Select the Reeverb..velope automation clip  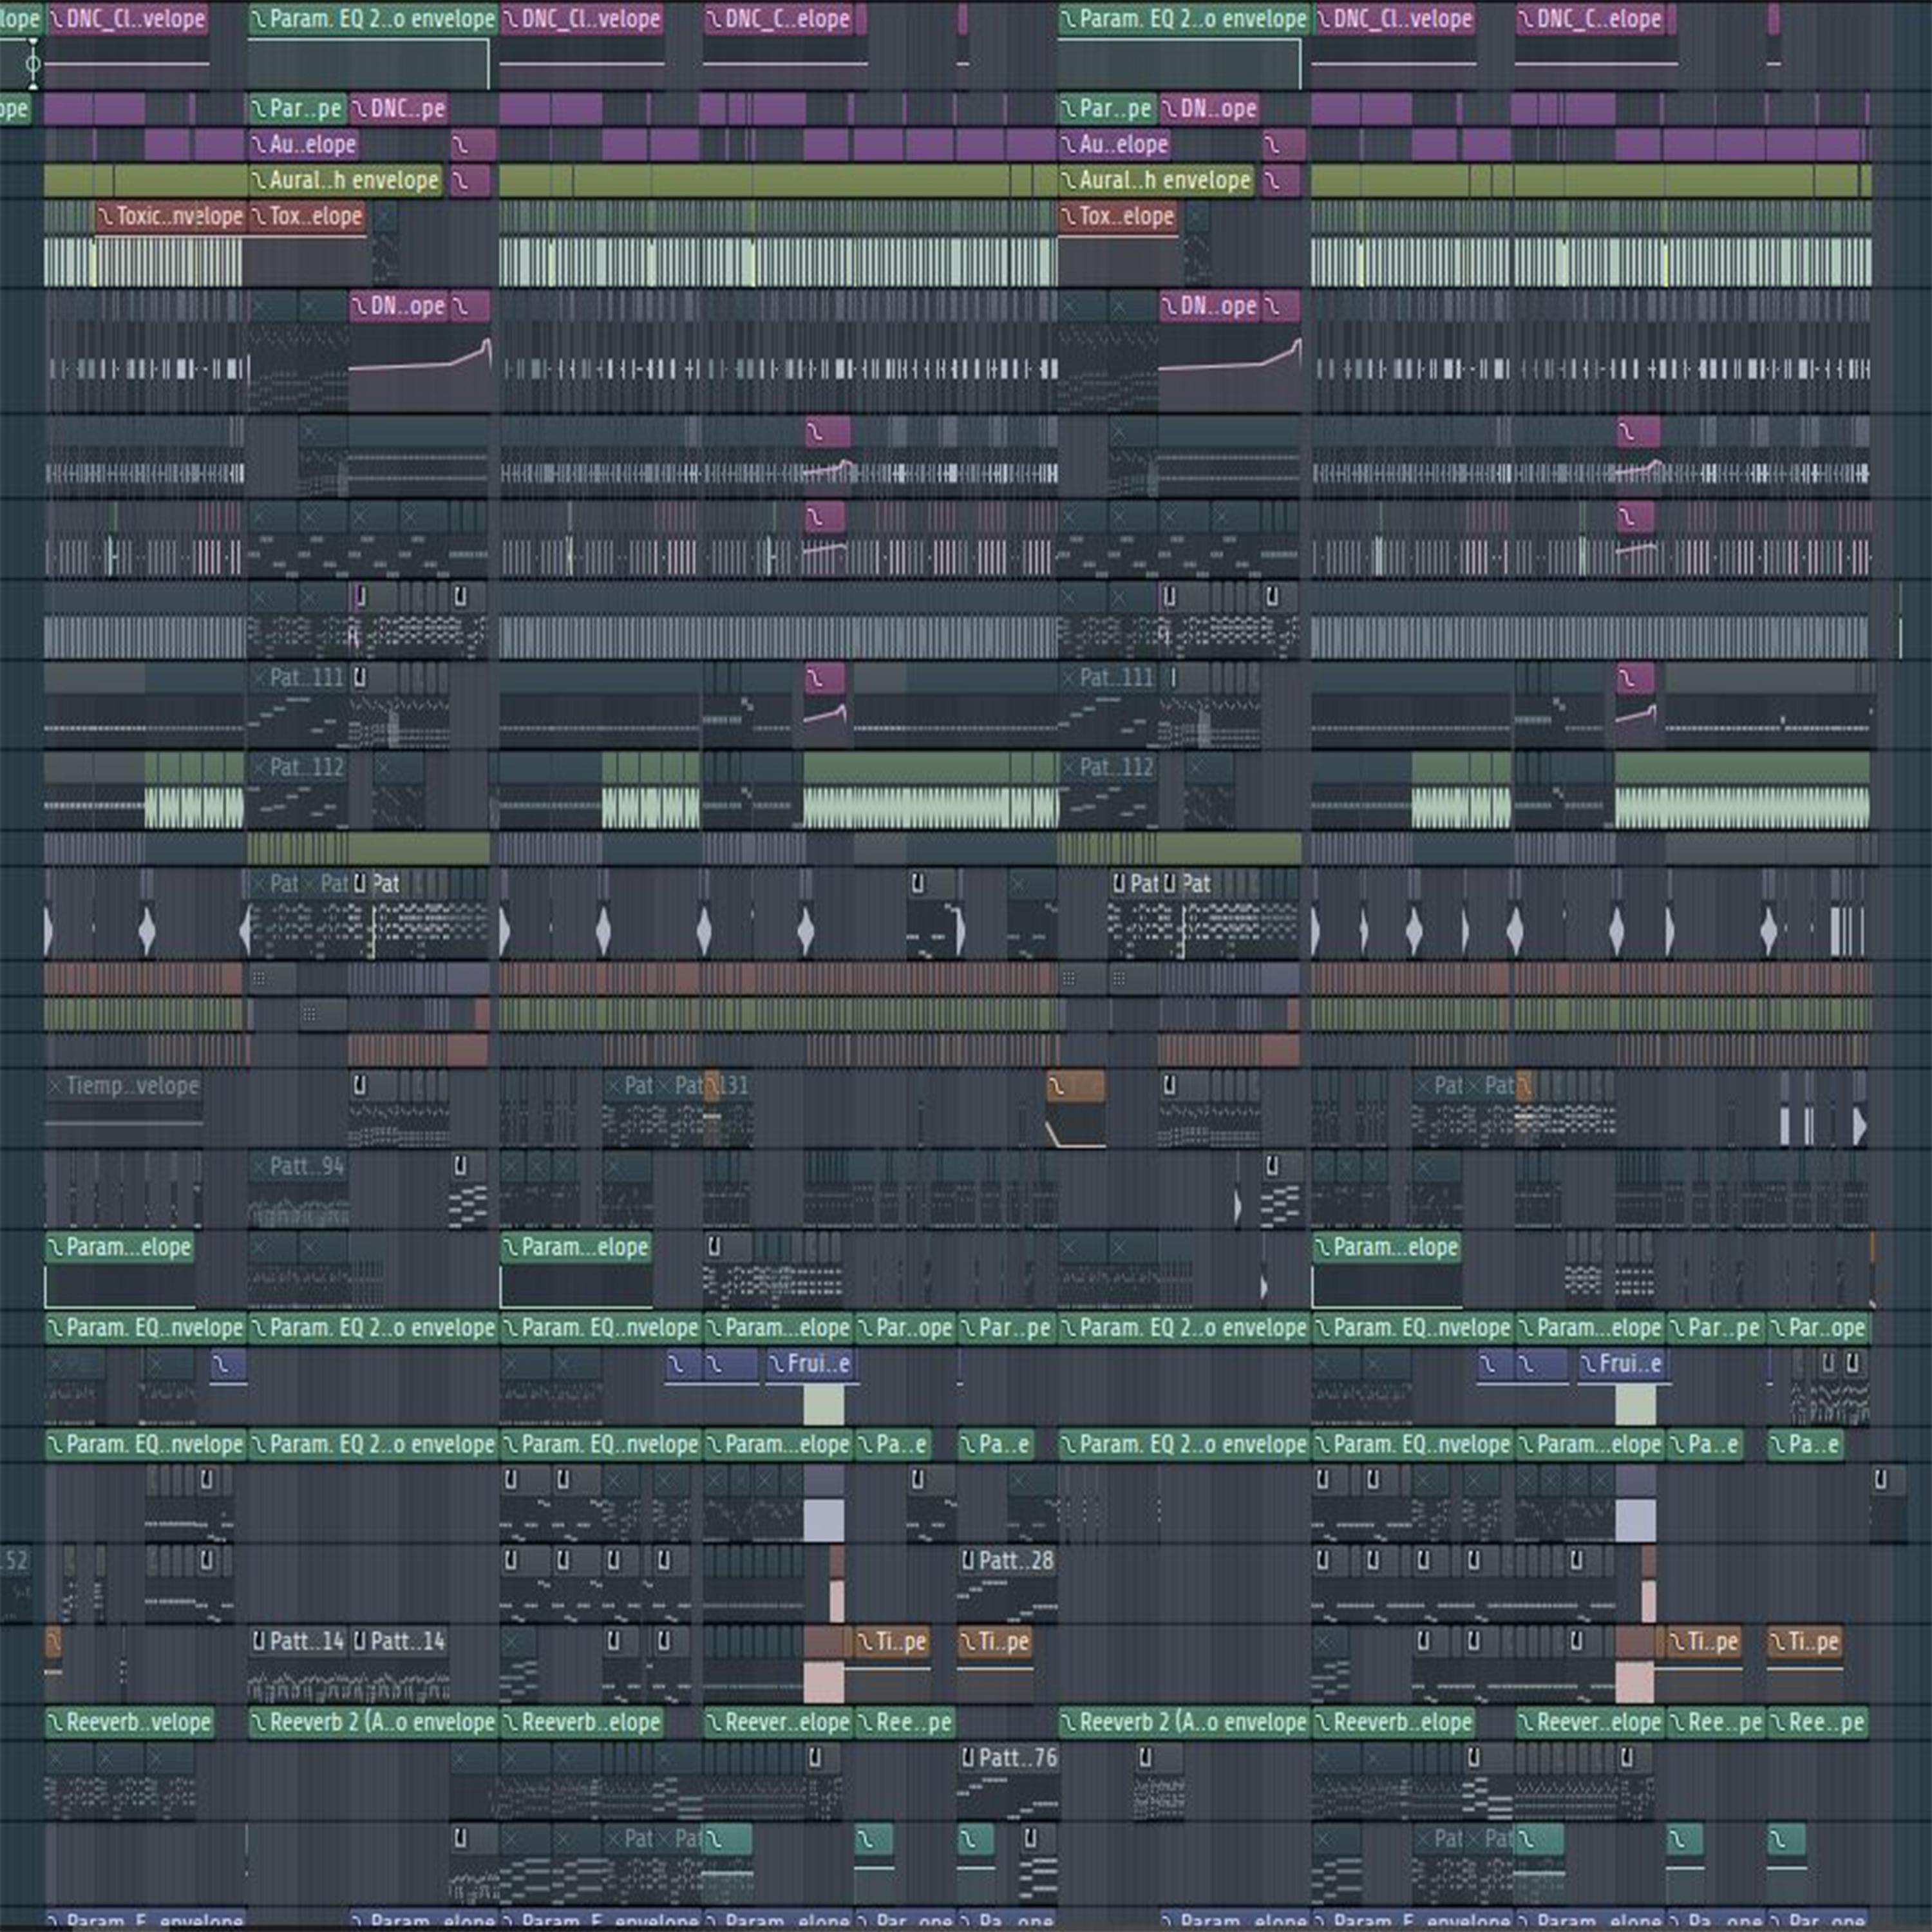point(129,1722)
